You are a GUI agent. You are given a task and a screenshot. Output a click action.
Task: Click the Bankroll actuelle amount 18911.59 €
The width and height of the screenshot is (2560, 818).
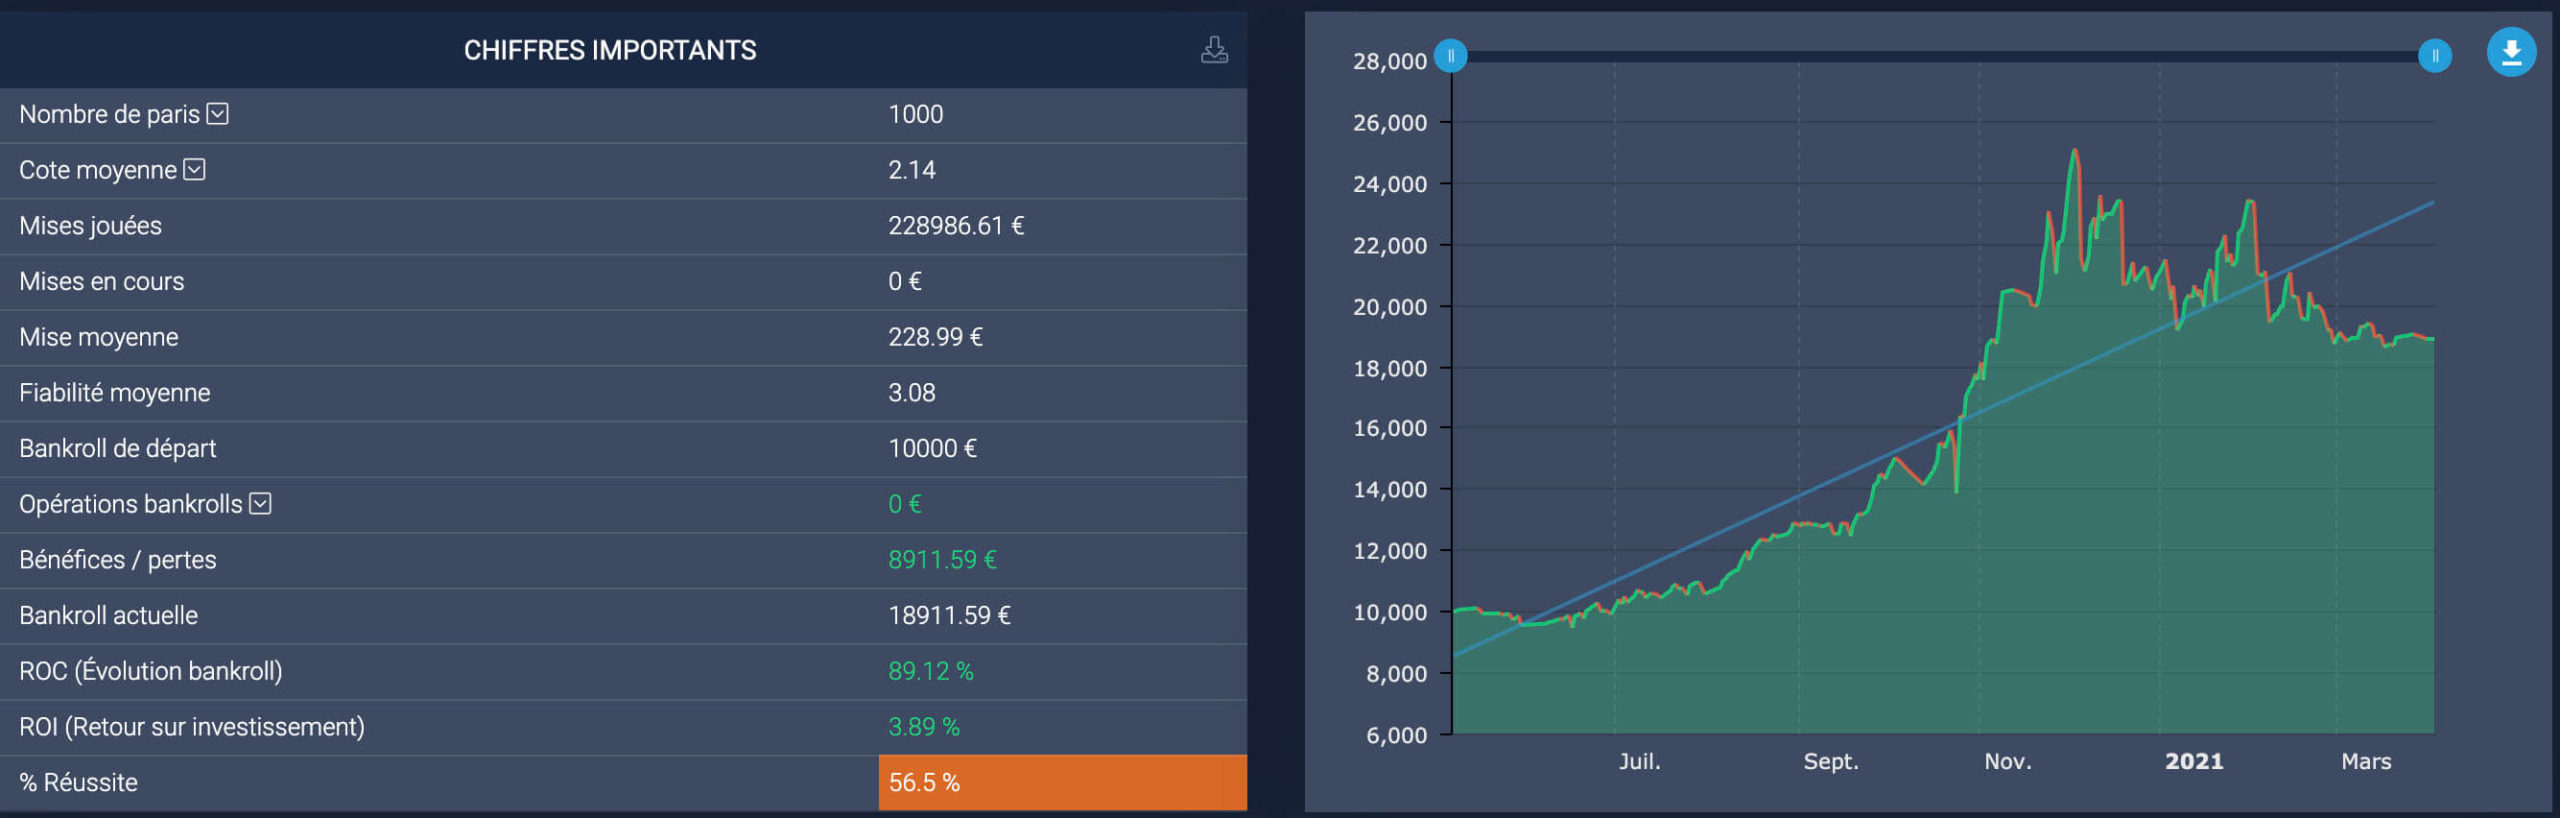[x=949, y=615]
